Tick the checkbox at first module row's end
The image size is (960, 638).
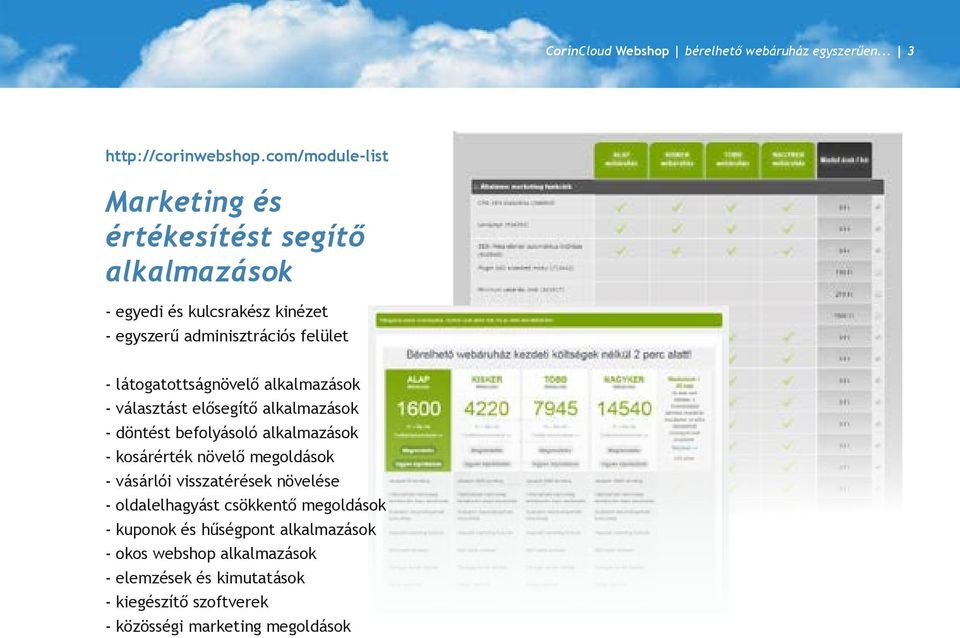coord(878,208)
